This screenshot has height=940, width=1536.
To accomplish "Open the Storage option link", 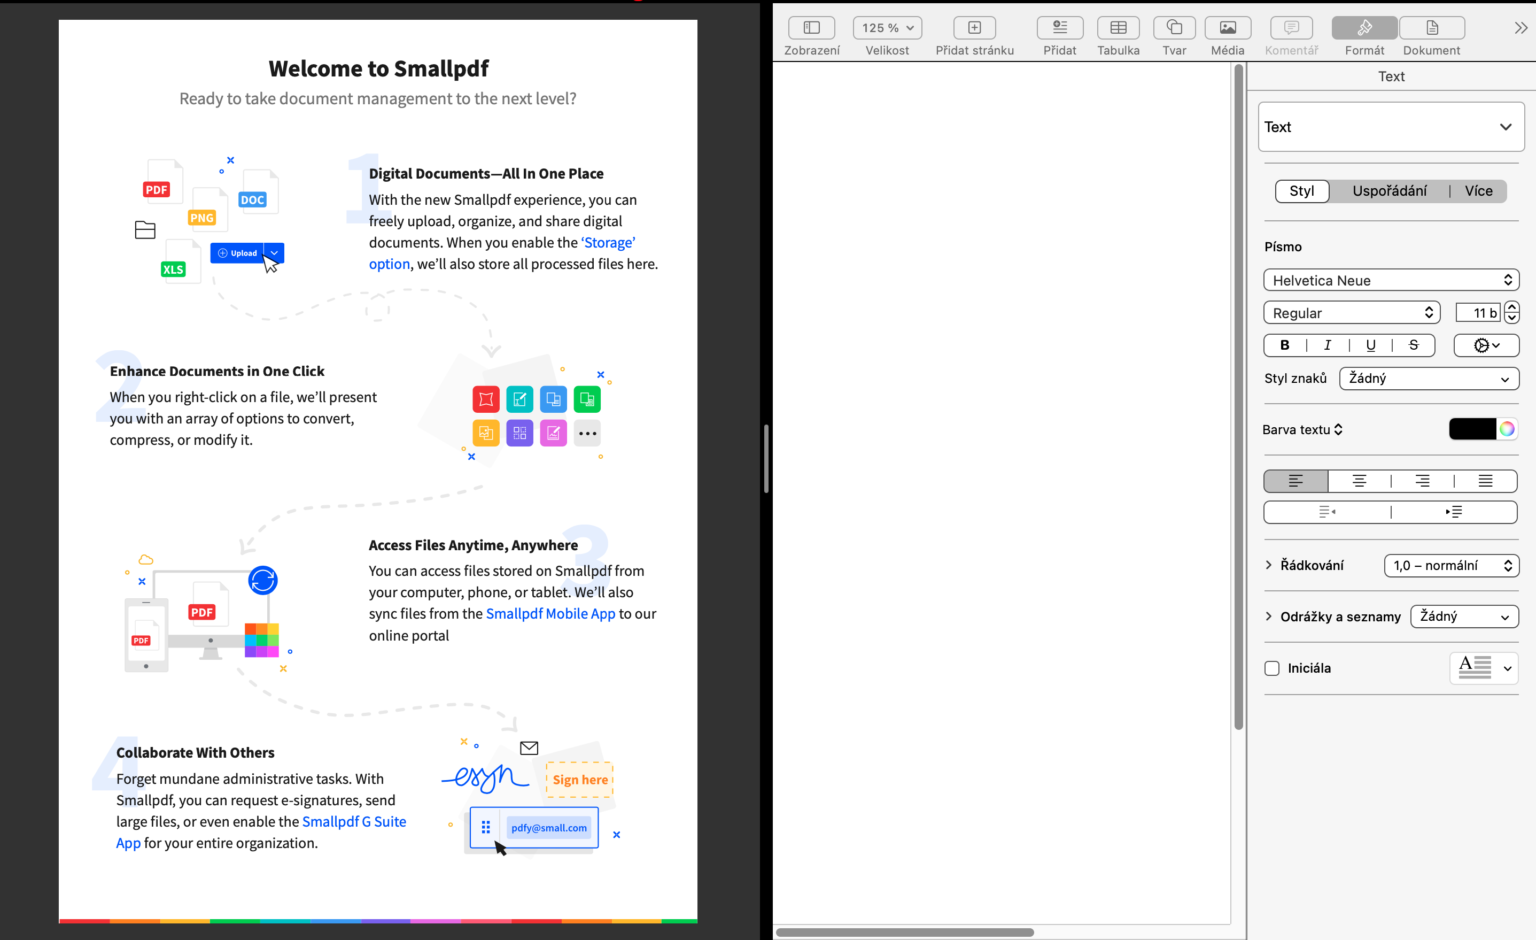I will [608, 242].
